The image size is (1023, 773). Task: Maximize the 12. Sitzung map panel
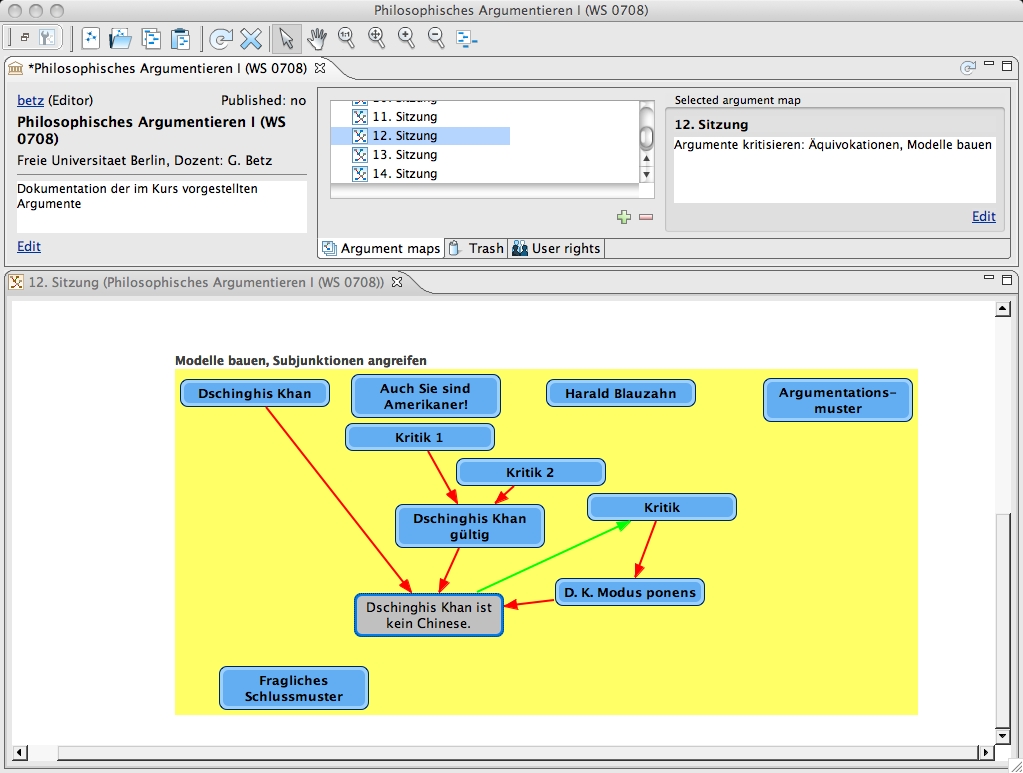pyautogui.click(x=1007, y=279)
